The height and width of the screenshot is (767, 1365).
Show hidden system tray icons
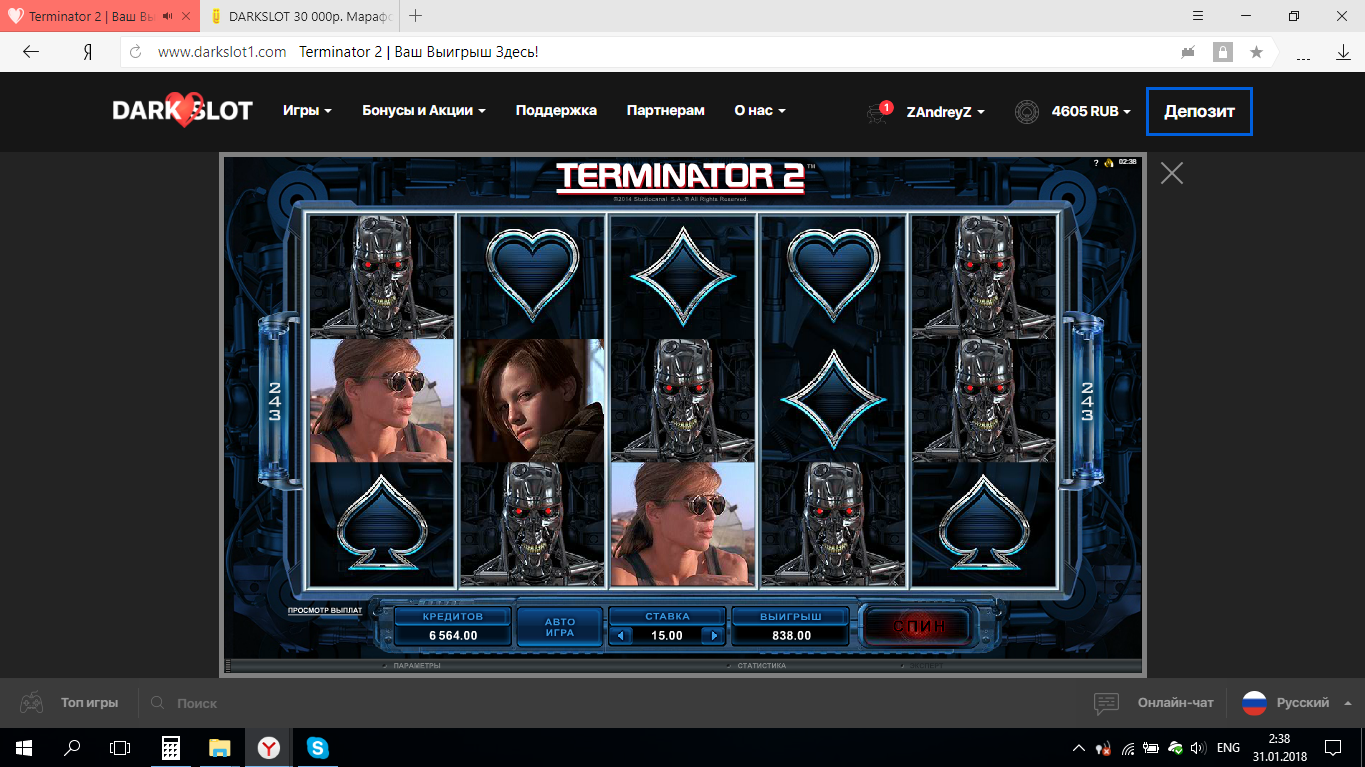1078,747
